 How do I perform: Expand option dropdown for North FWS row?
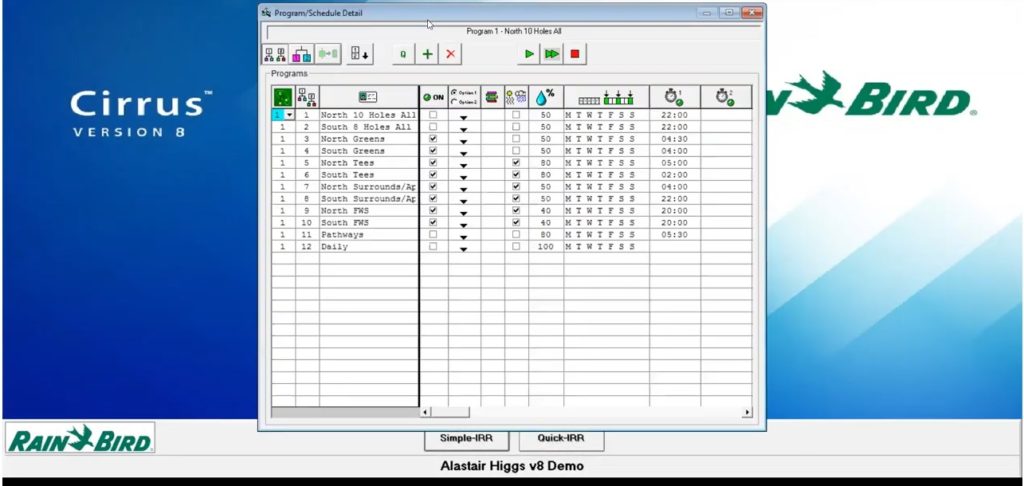point(464,213)
